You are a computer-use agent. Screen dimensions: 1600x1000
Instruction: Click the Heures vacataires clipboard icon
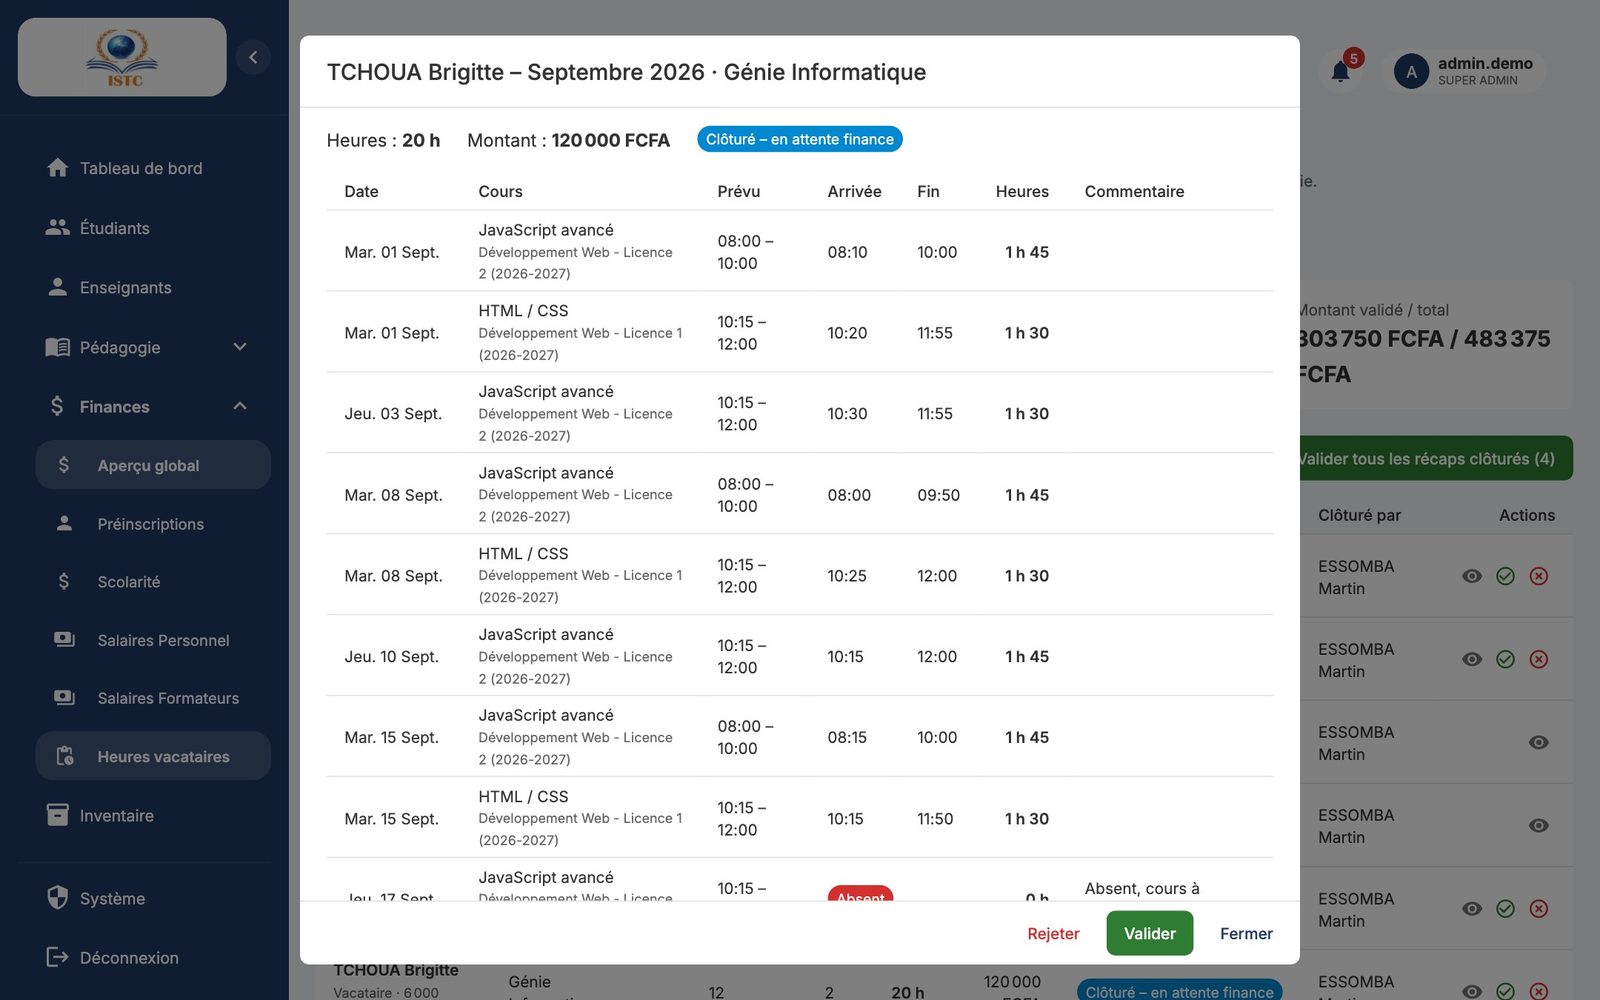pos(64,756)
